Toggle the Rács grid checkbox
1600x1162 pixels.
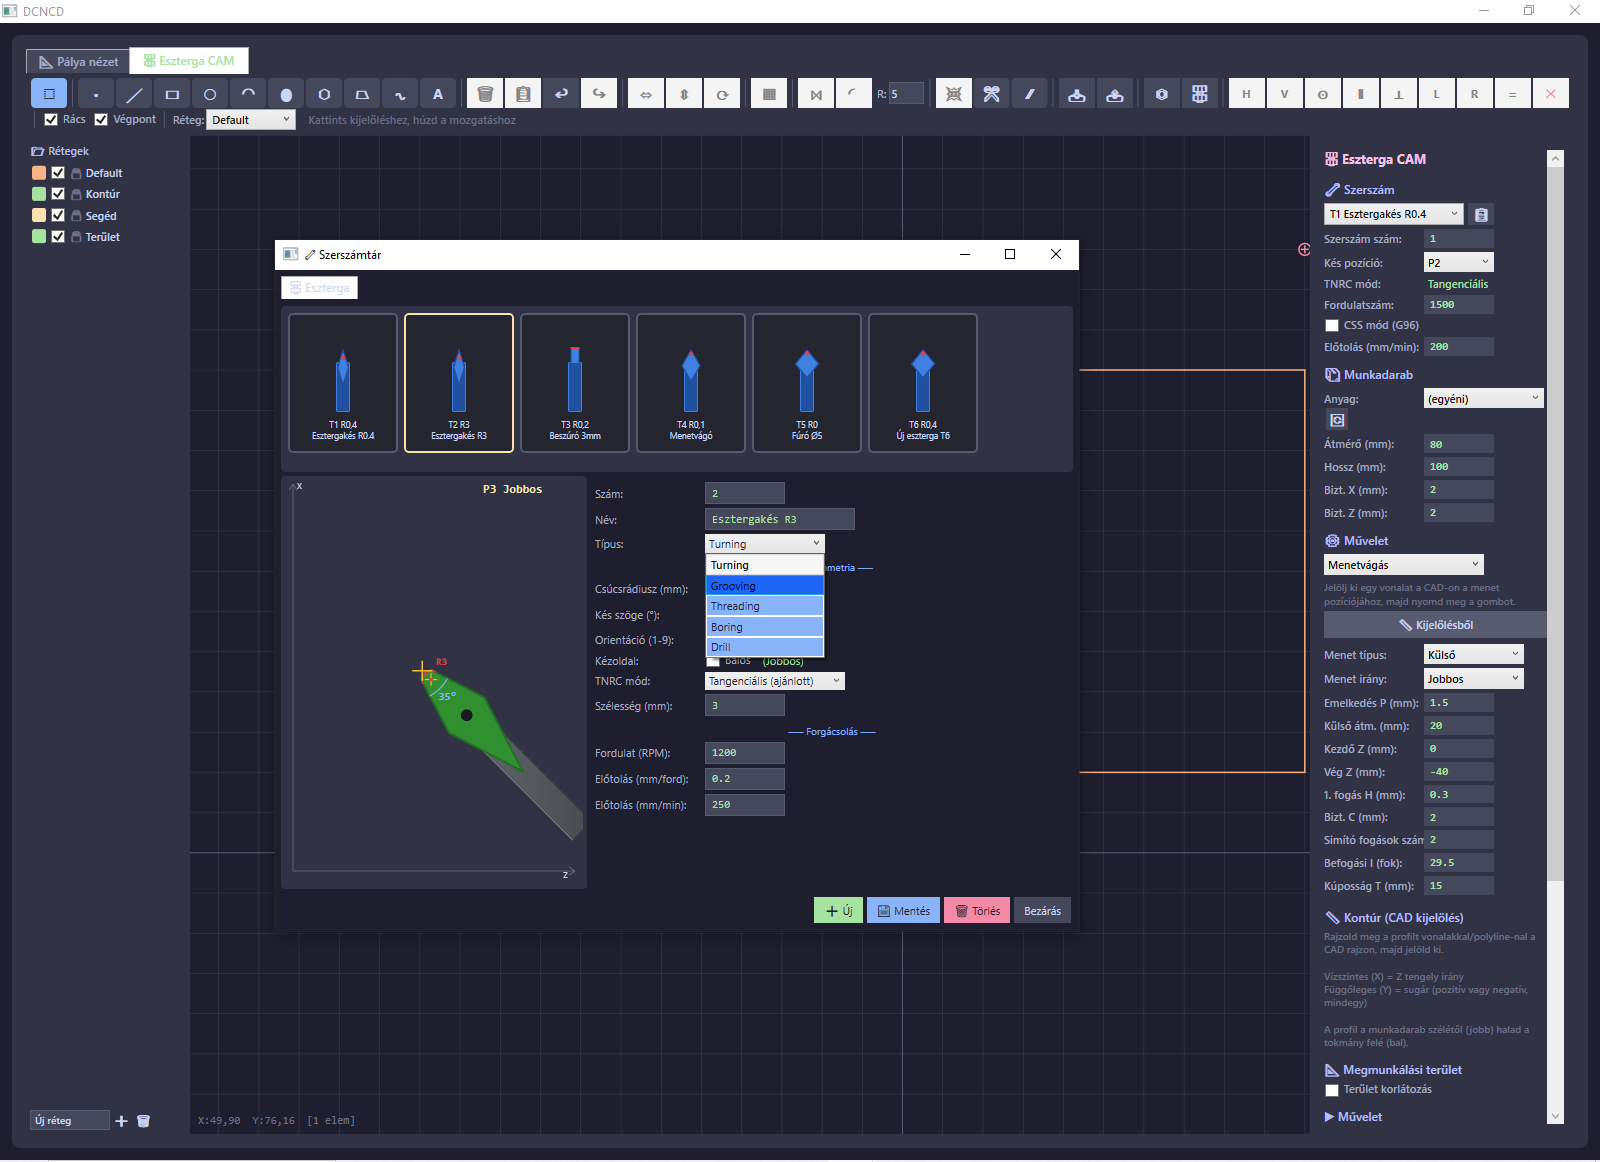click(51, 119)
